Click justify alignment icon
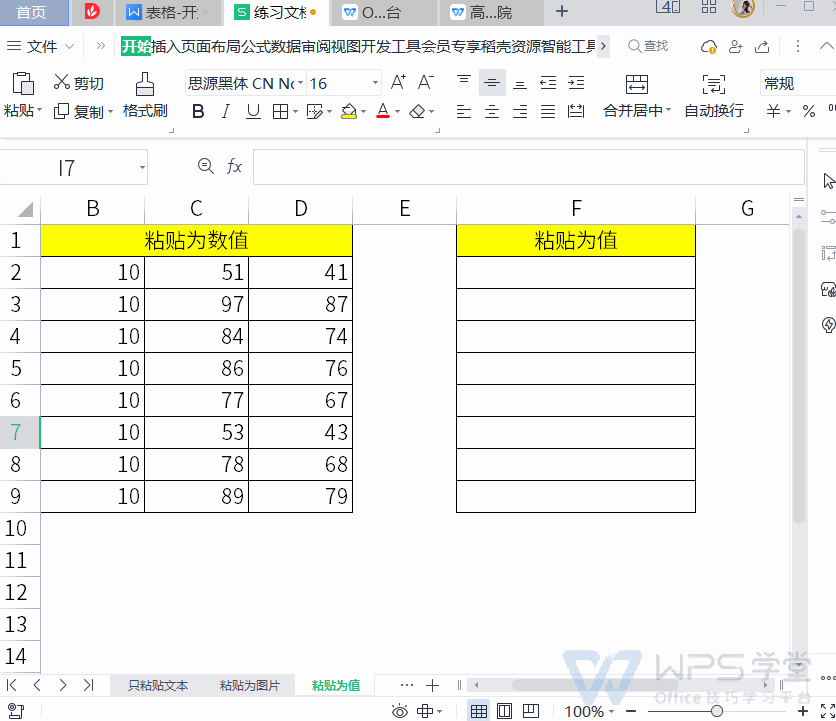This screenshot has height=721, width=836. coord(548,111)
